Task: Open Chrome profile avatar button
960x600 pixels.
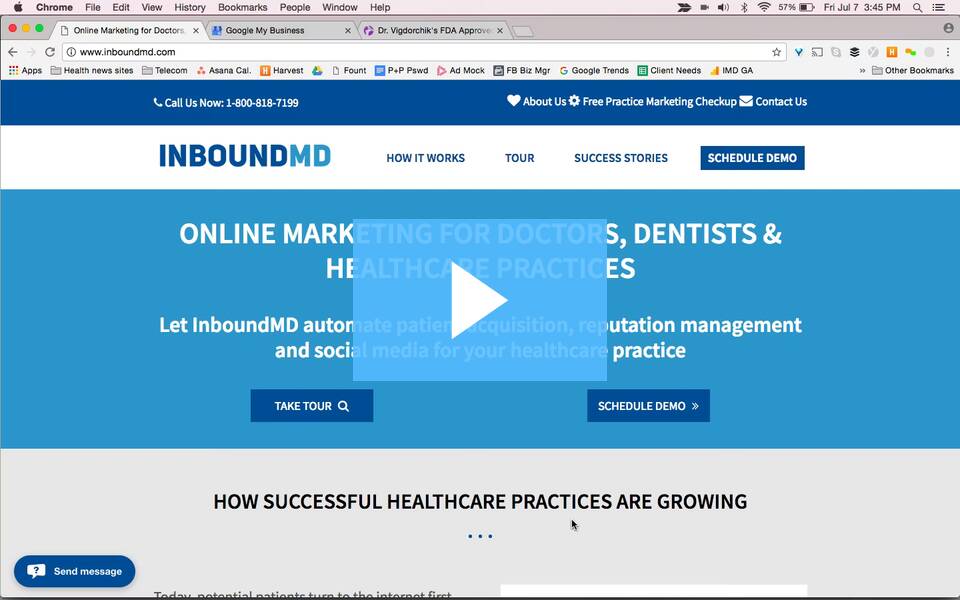Action: point(948,28)
